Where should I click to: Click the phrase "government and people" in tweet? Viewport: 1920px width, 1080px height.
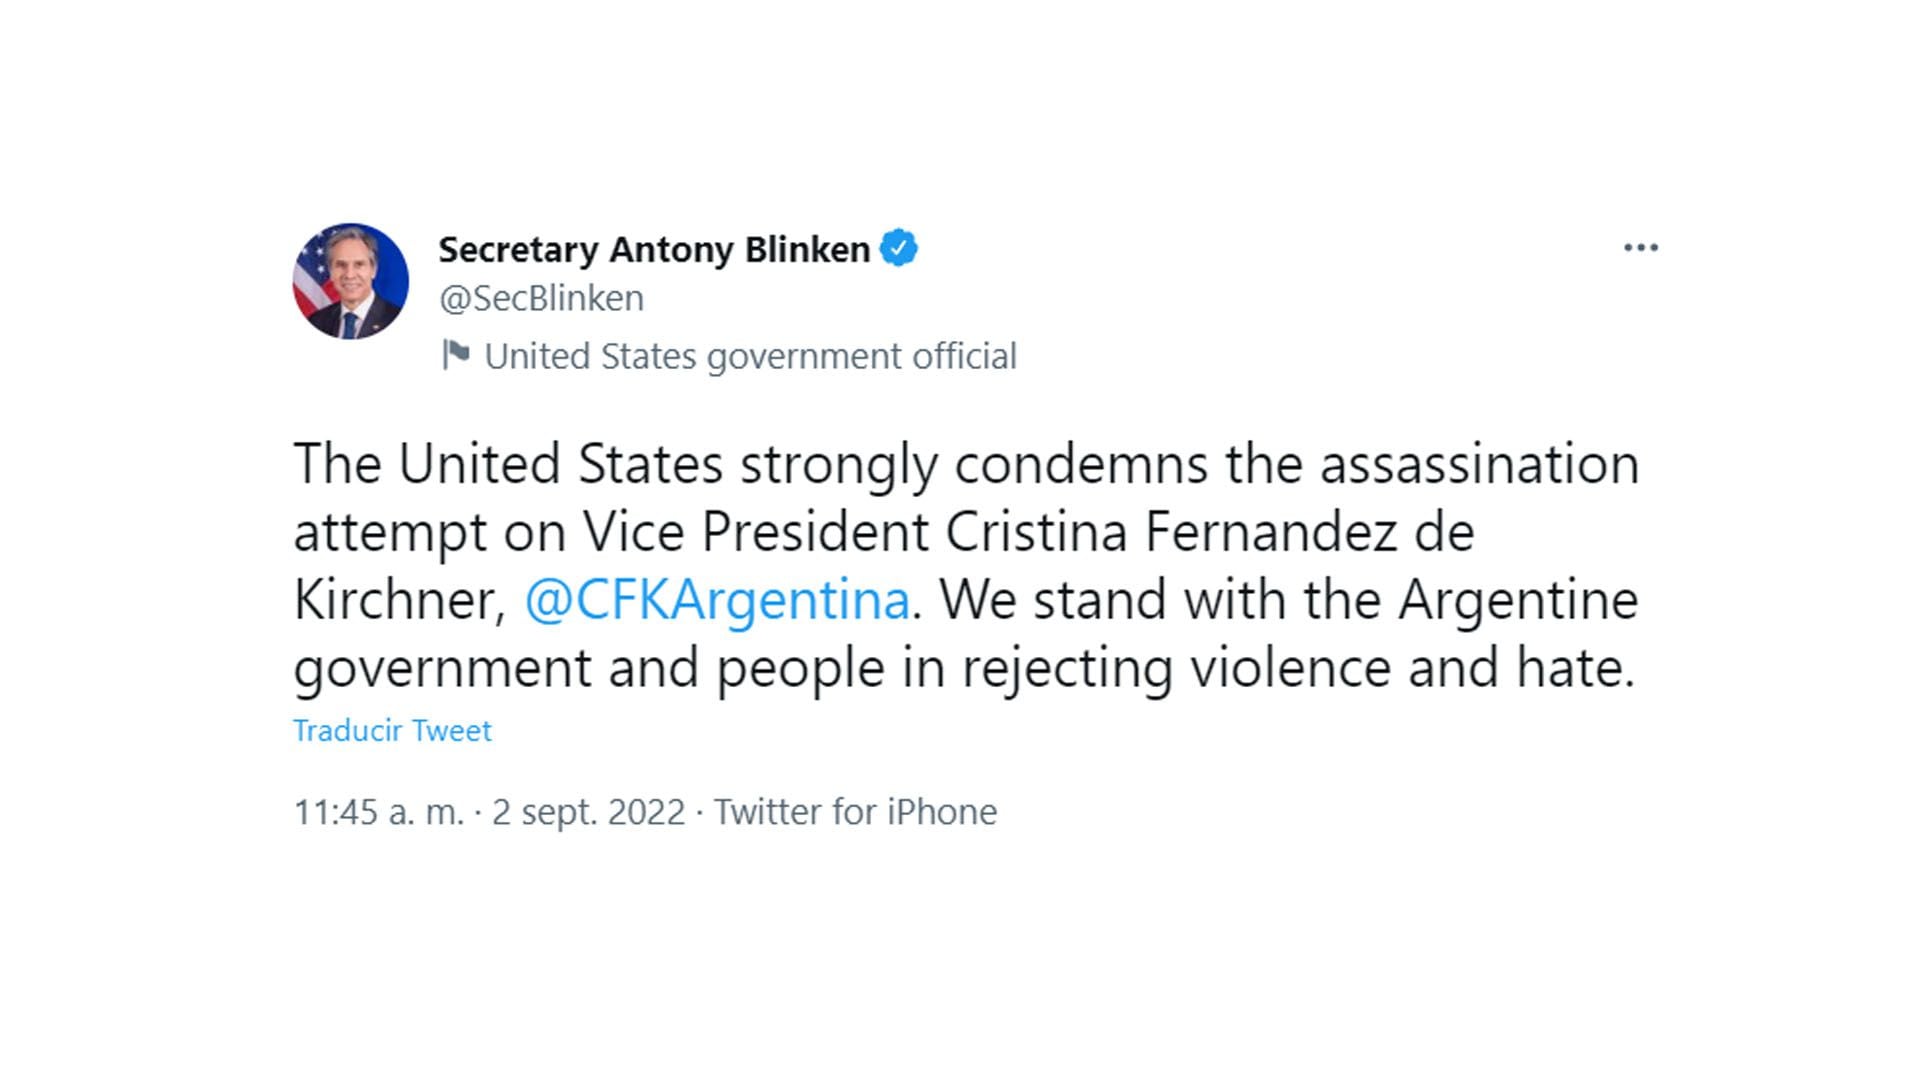pyautogui.click(x=589, y=668)
